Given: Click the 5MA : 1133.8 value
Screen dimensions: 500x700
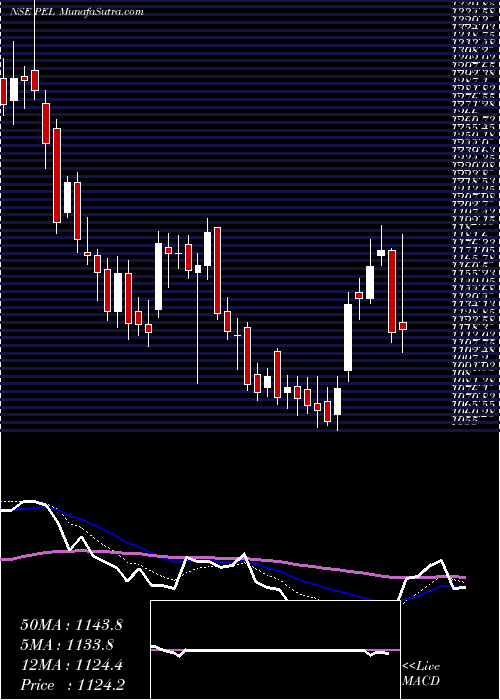Looking at the screenshot, I should point(67,645).
